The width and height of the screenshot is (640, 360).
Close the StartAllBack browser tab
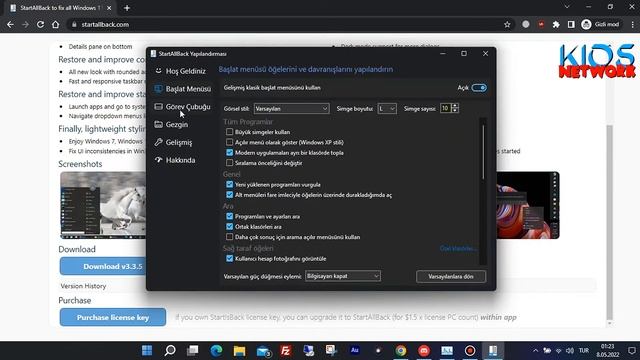(109, 8)
